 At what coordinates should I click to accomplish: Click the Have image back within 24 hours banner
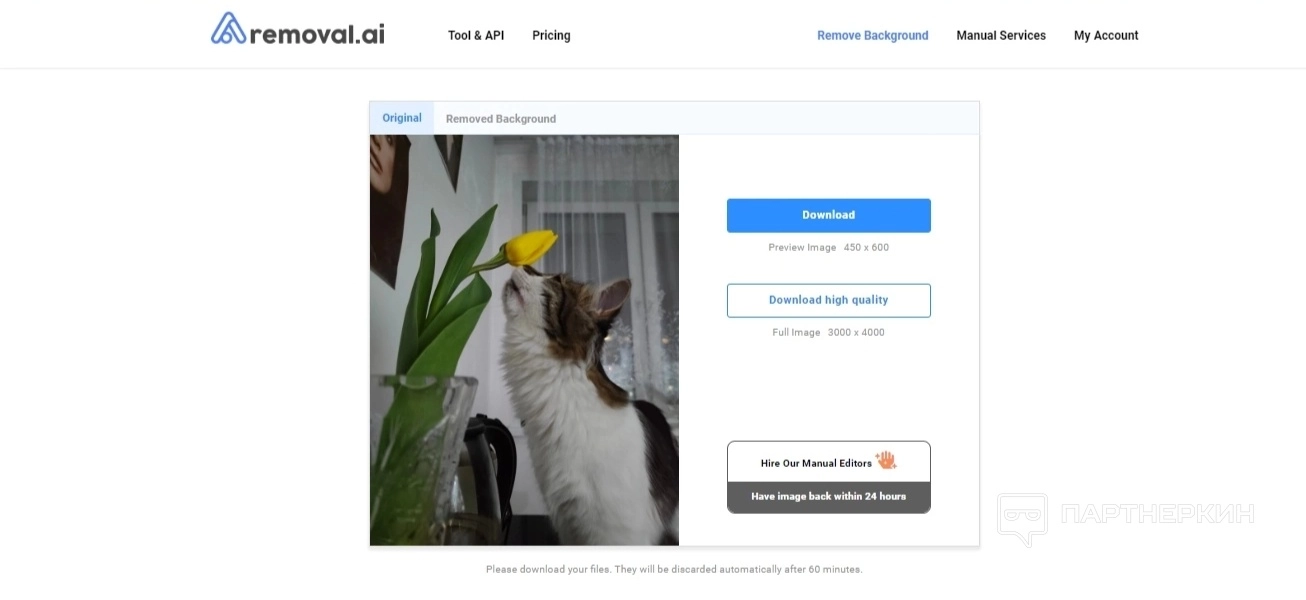829,497
